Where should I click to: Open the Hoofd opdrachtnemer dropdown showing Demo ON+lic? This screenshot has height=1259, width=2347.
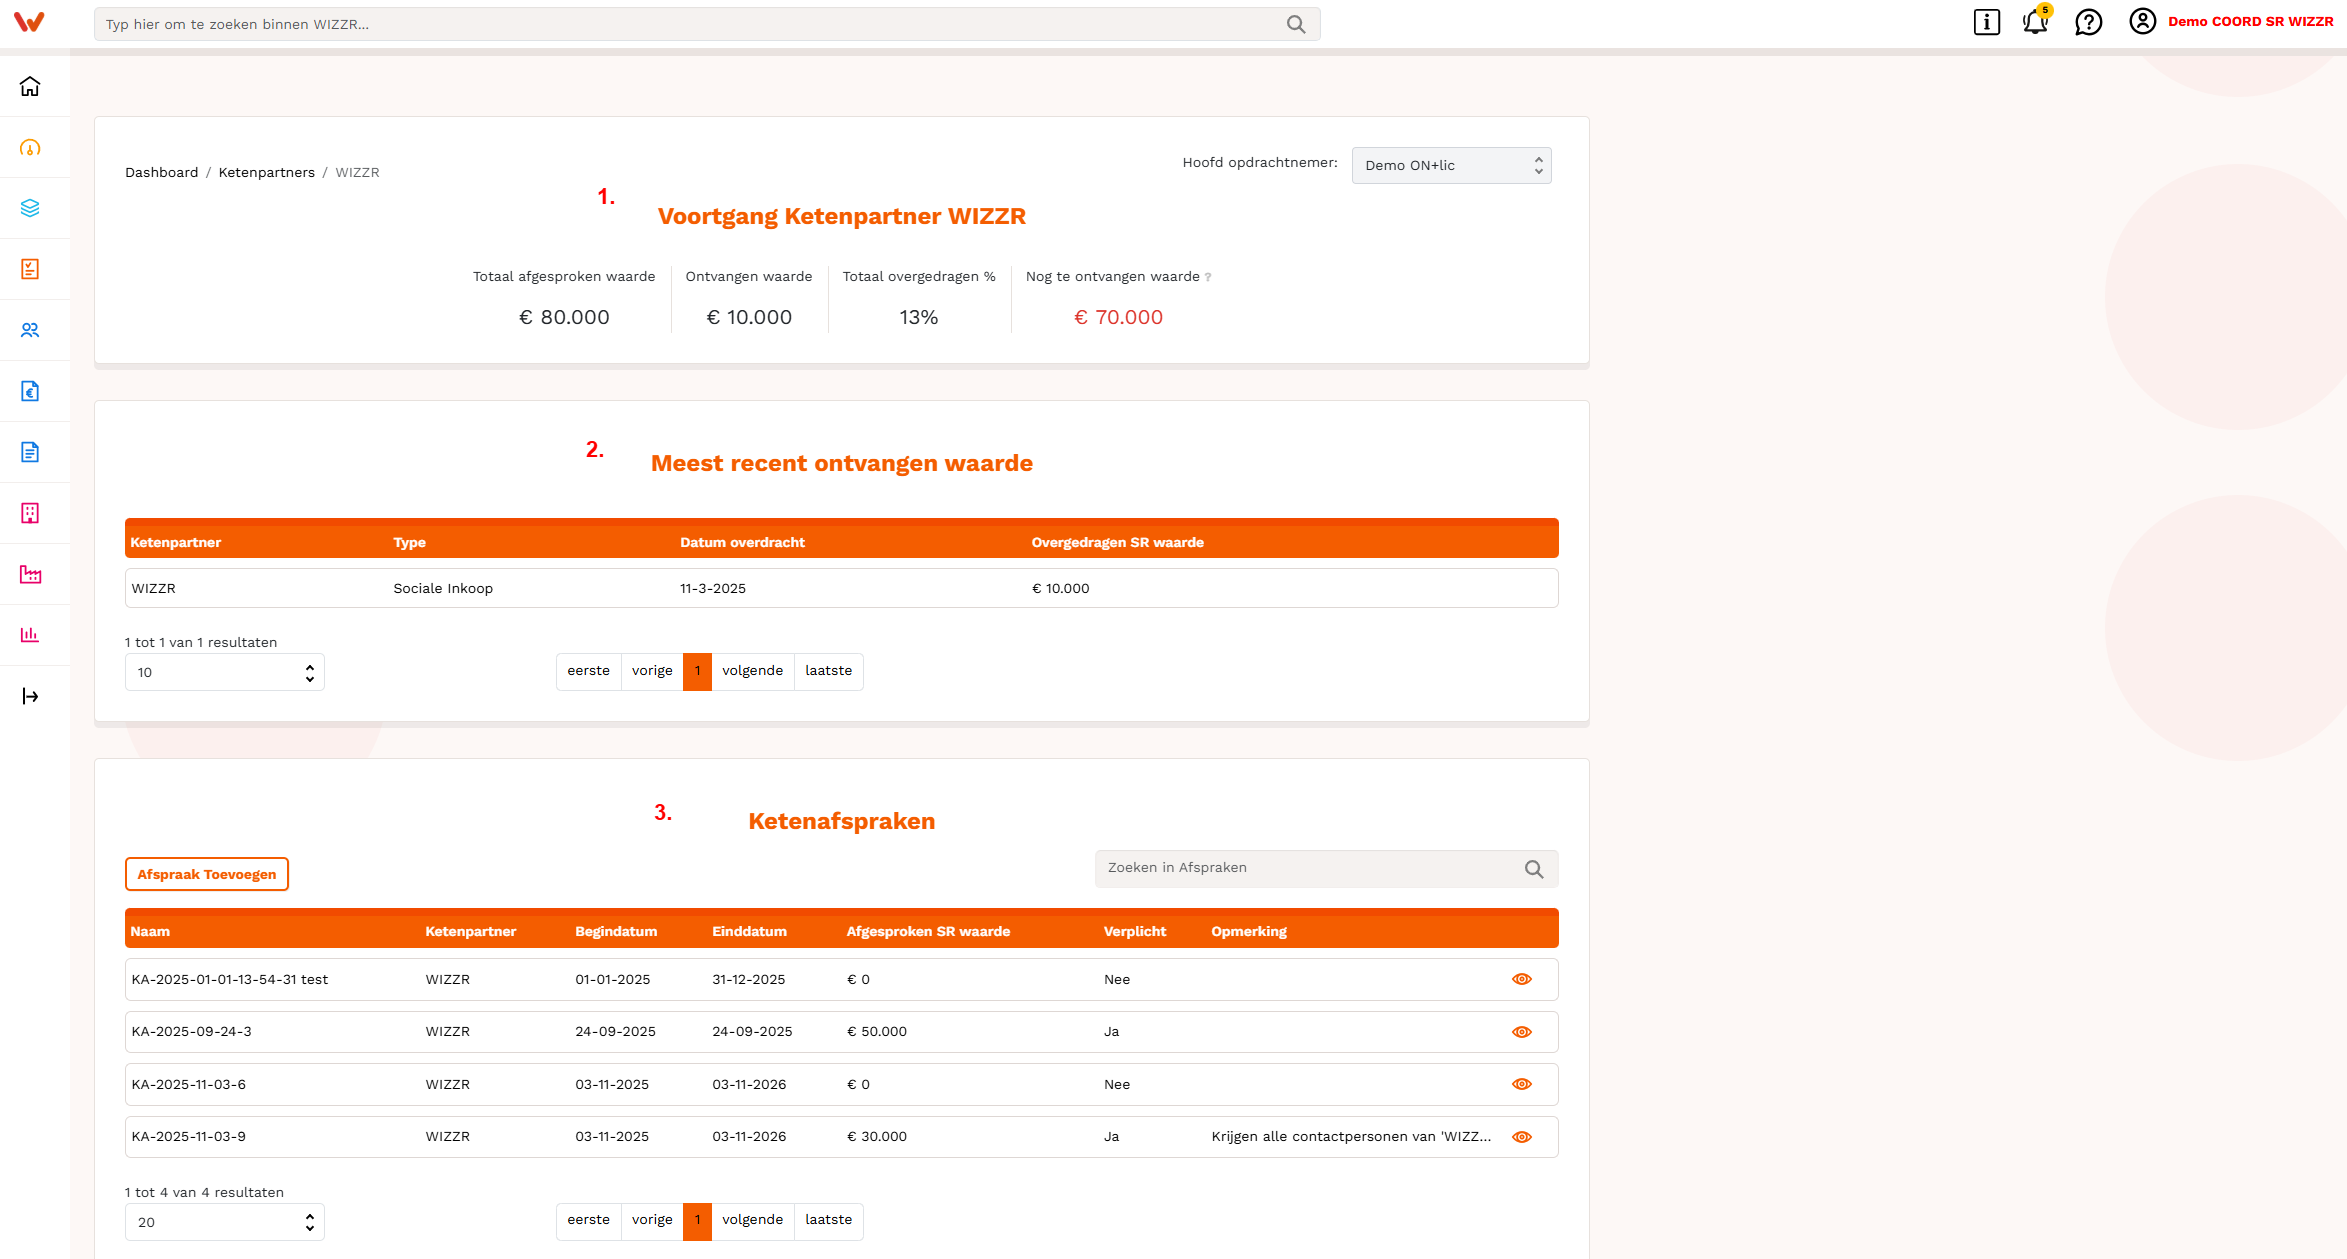pos(1451,166)
